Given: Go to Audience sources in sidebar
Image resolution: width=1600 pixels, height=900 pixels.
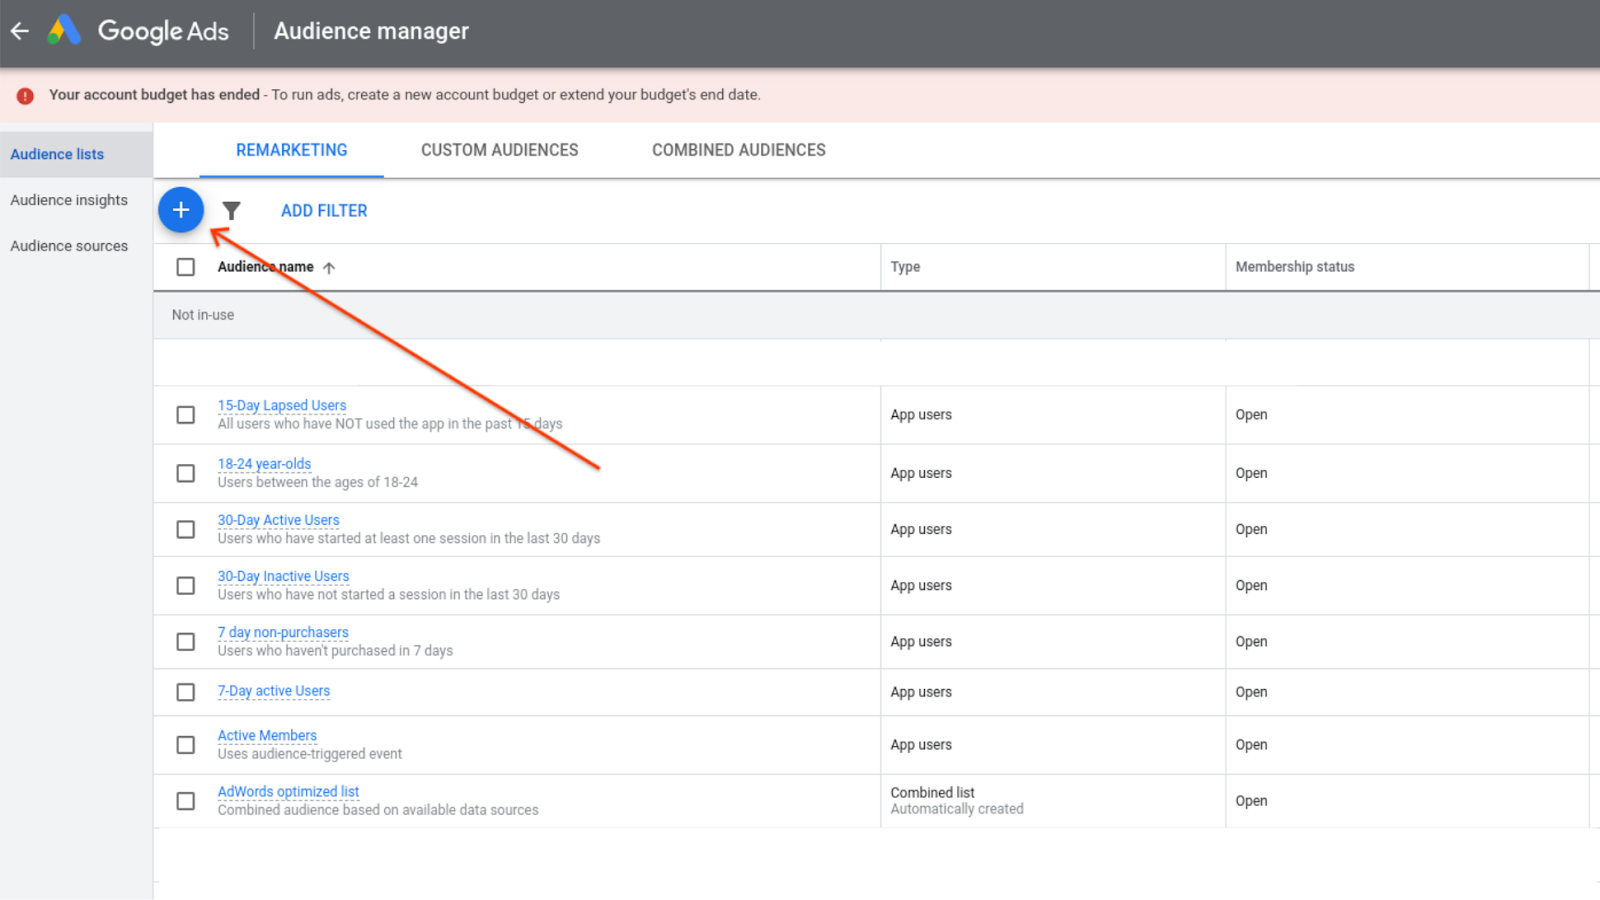Looking at the screenshot, I should 69,246.
